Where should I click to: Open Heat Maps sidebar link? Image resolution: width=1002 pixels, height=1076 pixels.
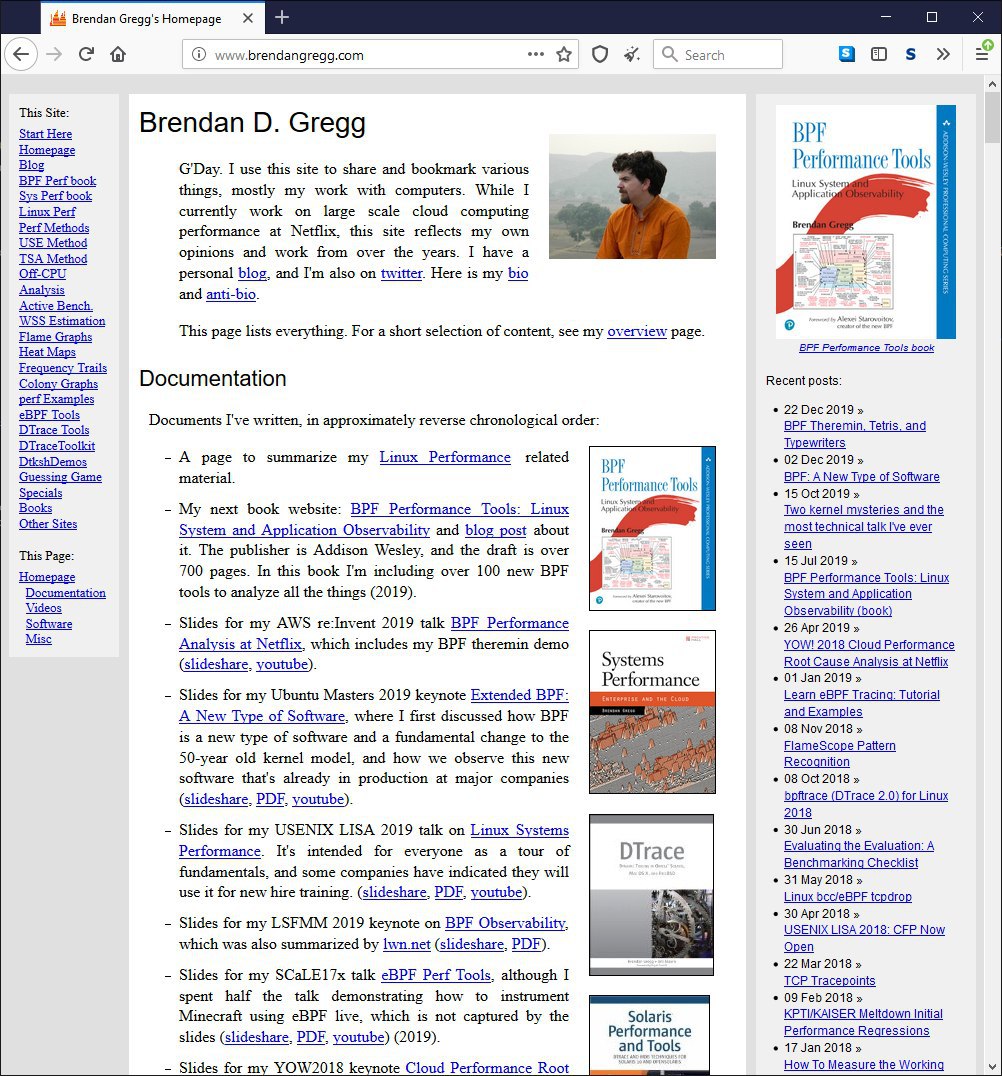click(x=47, y=352)
